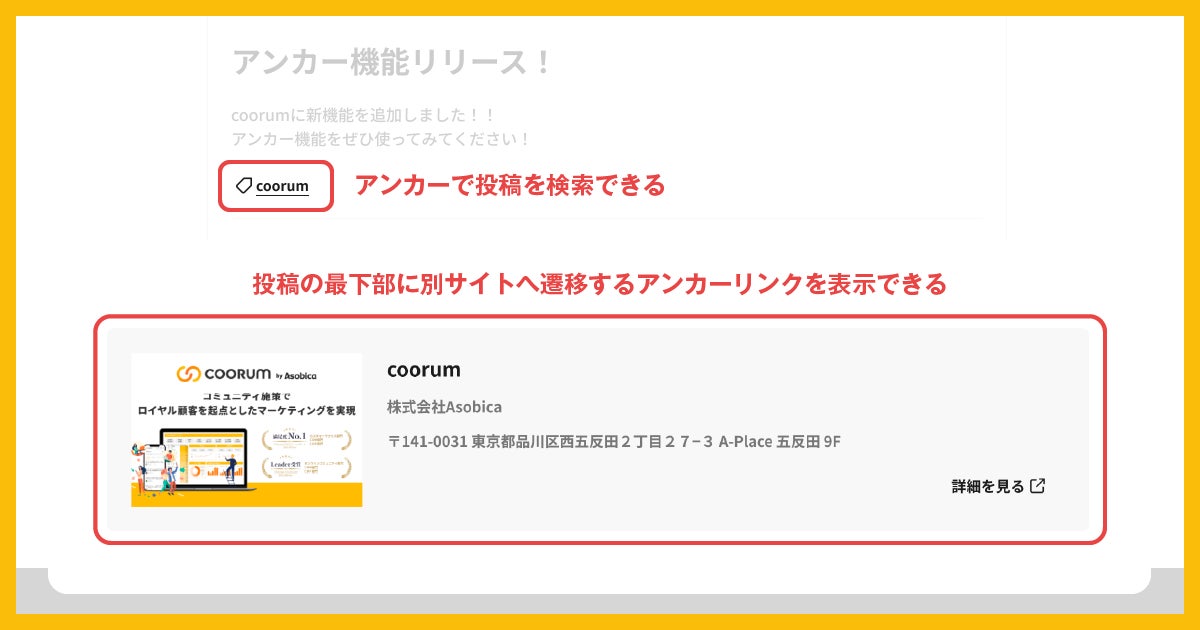Click the アンカー機能リリース！ post title

[x=392, y=62]
